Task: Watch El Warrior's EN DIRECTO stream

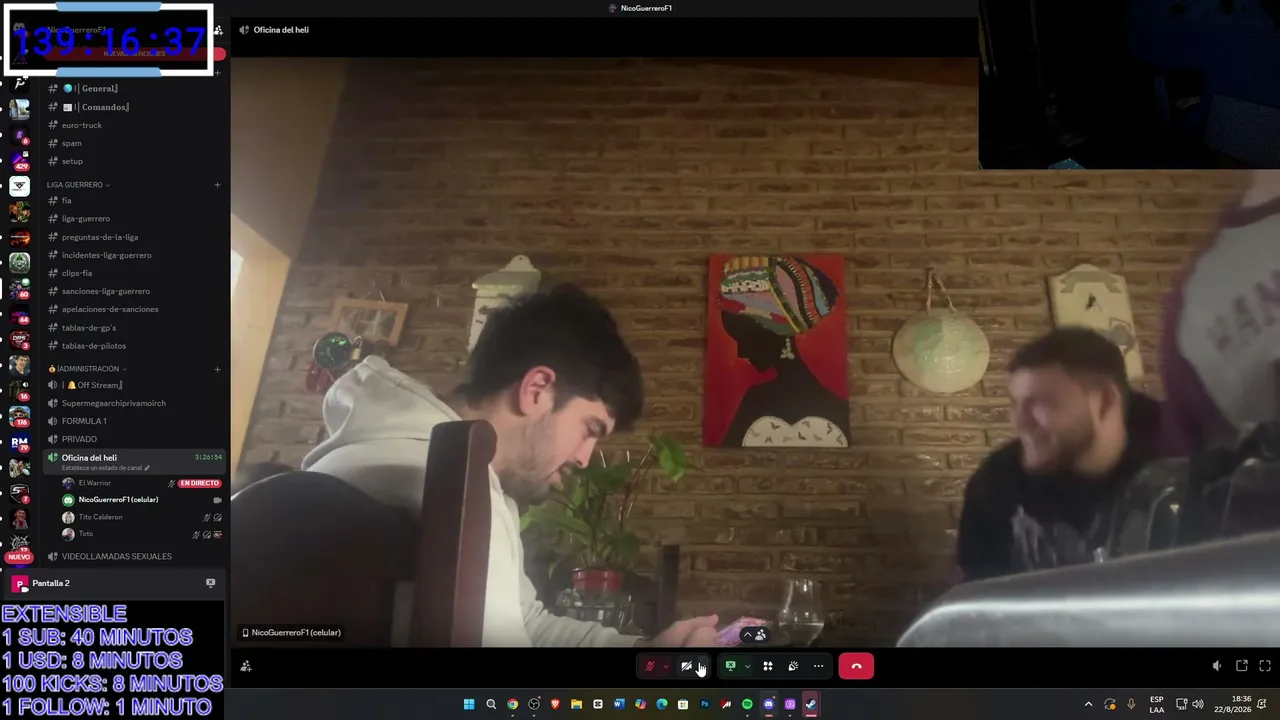Action: (200, 483)
